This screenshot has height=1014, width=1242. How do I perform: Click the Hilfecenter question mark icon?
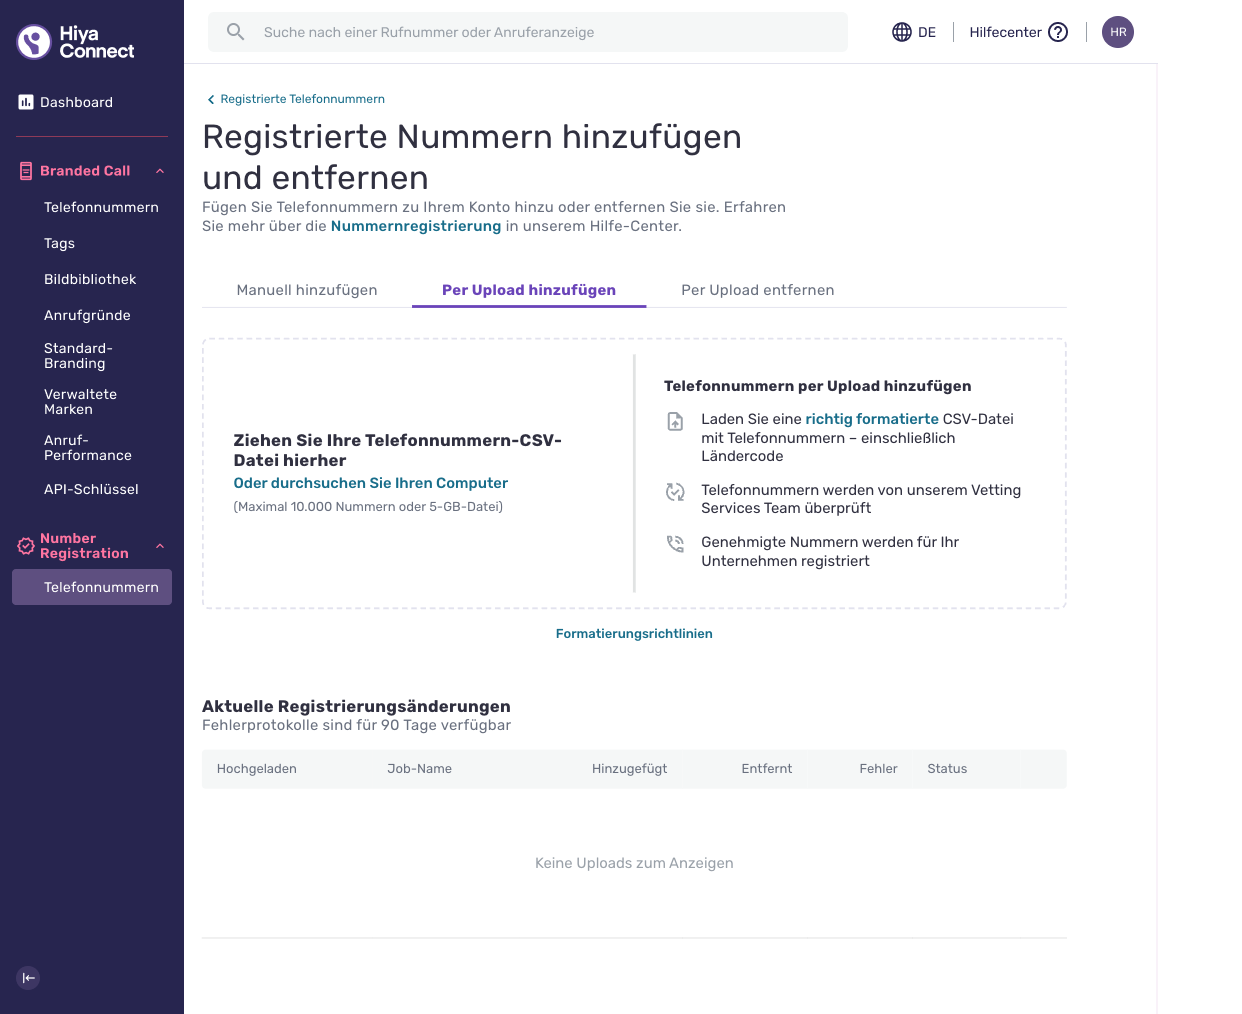coord(1058,32)
